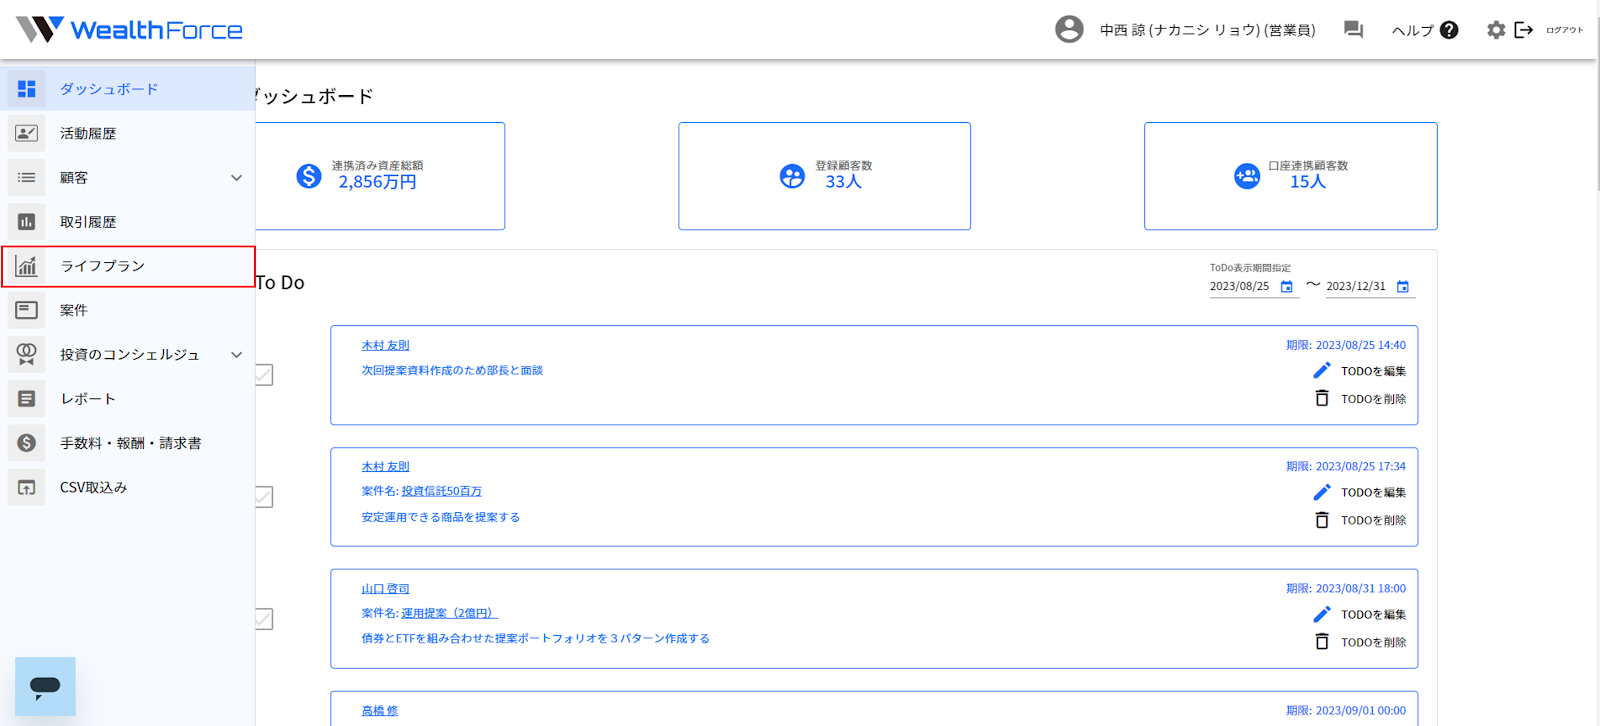Open the settings gear icon
This screenshot has width=1600, height=726.
[x=1496, y=30]
